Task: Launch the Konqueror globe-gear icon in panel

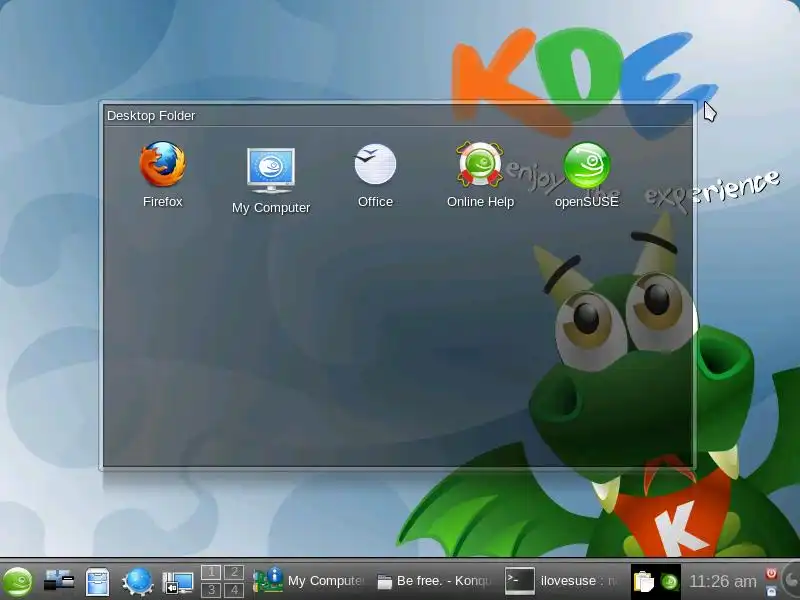Action: 138,582
